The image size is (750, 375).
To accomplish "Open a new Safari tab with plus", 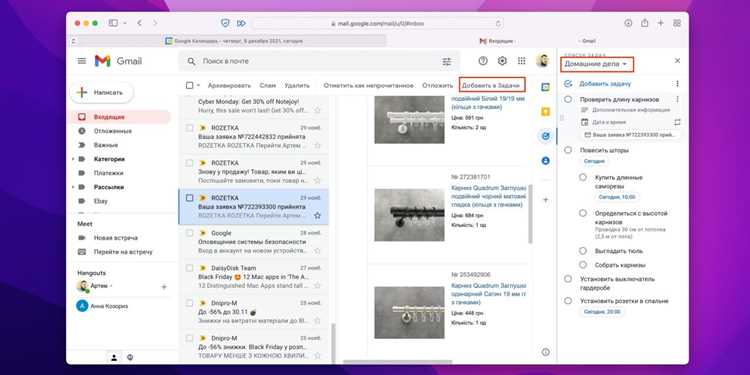I will click(661, 23).
